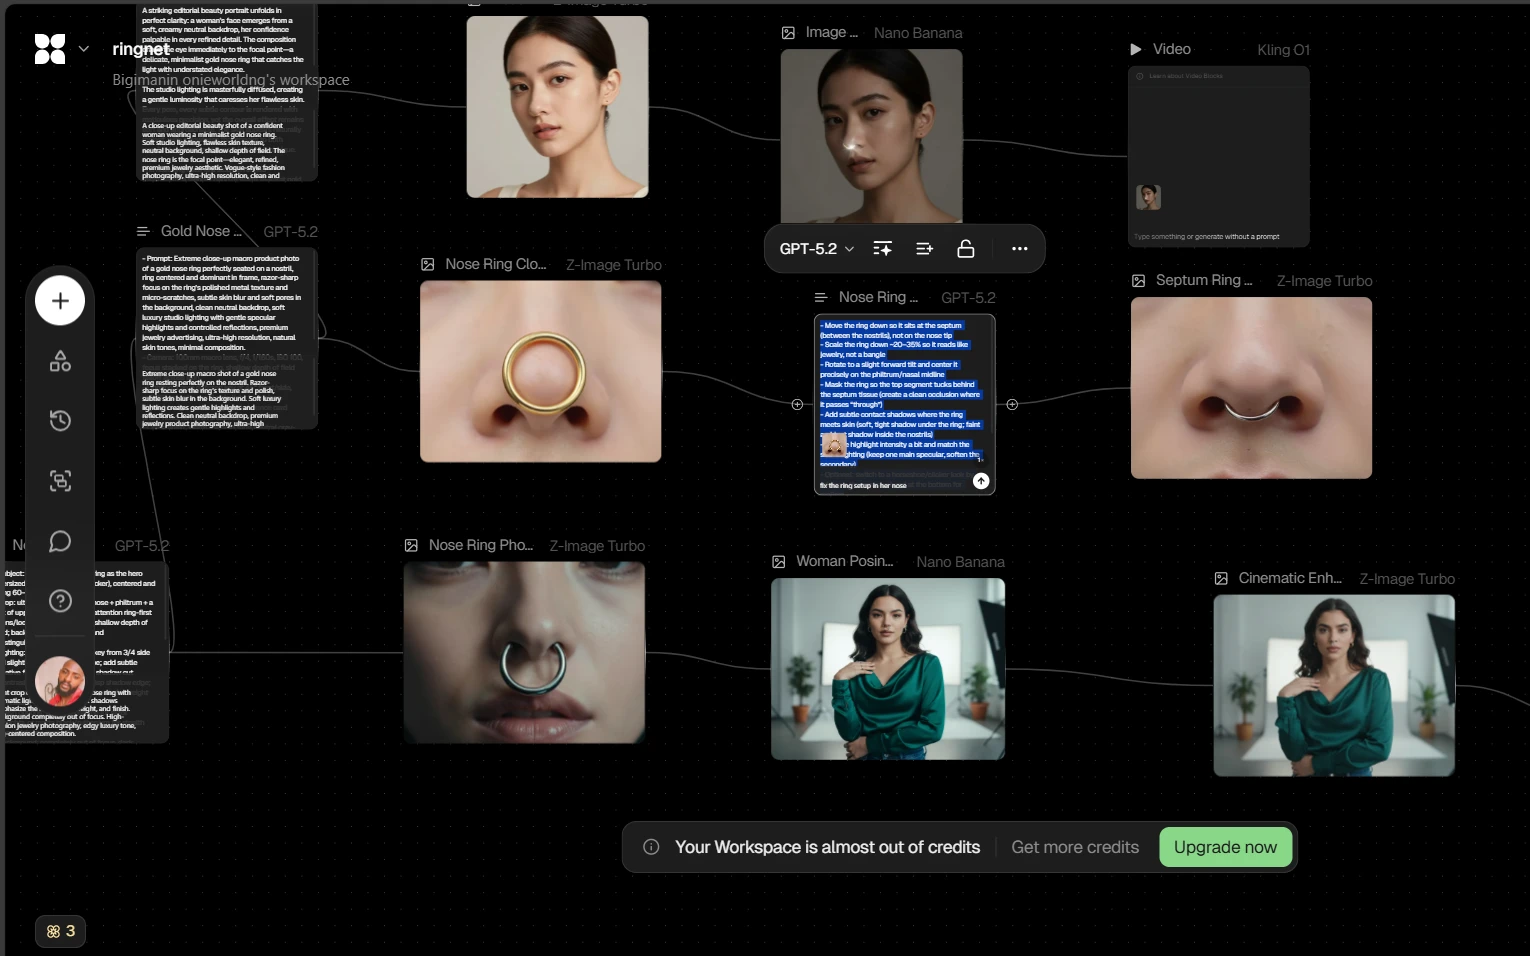Viewport: 1530px width, 956px height.
Task: Click the sparkle enhance prompt icon in the toolbar
Action: 882,249
